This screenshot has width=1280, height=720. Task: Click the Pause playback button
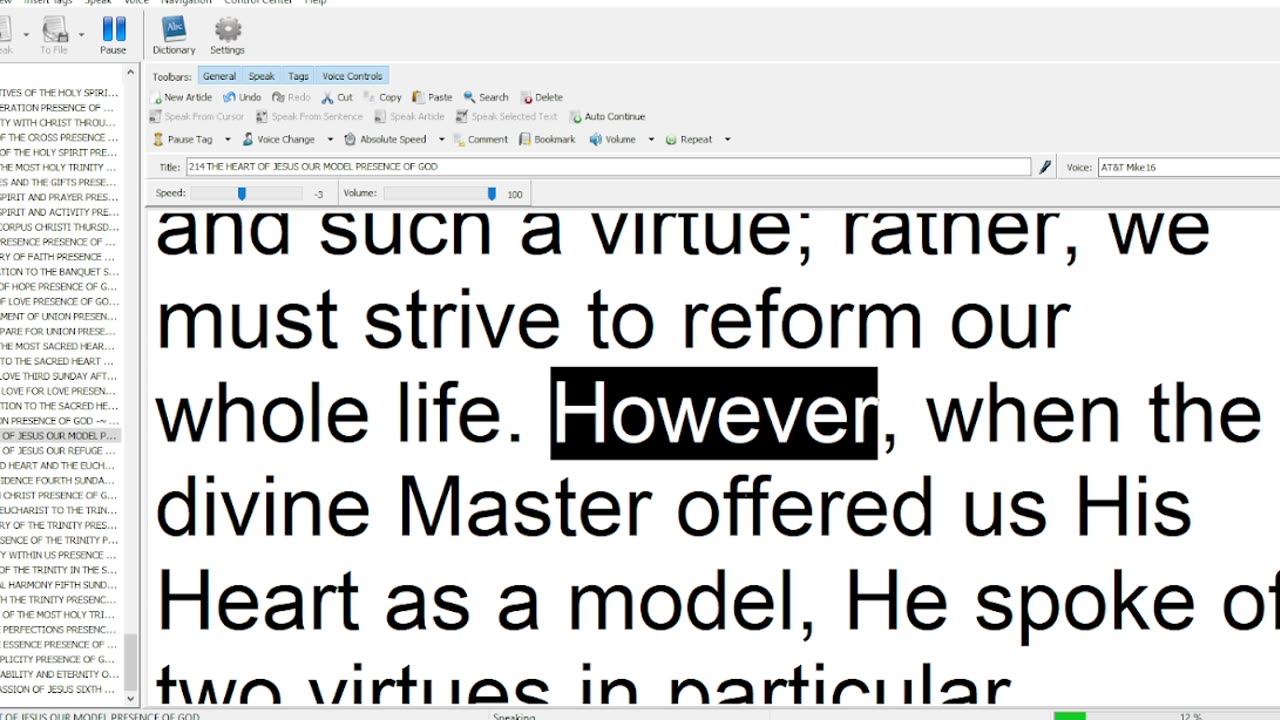coord(113,36)
